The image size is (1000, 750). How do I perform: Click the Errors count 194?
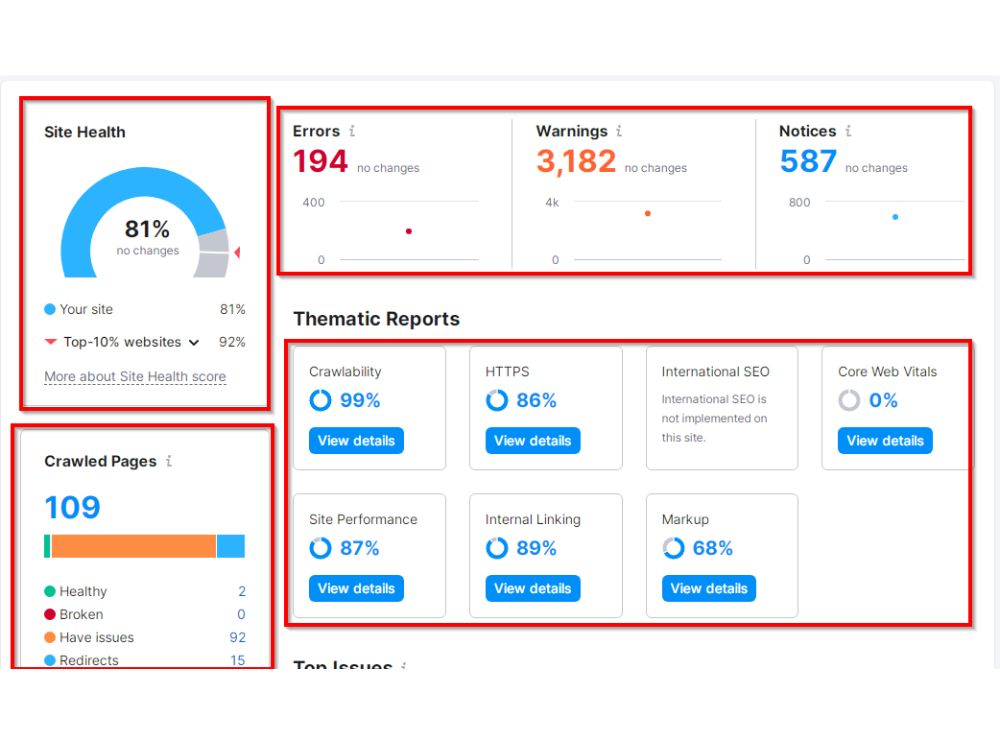[x=320, y=161]
